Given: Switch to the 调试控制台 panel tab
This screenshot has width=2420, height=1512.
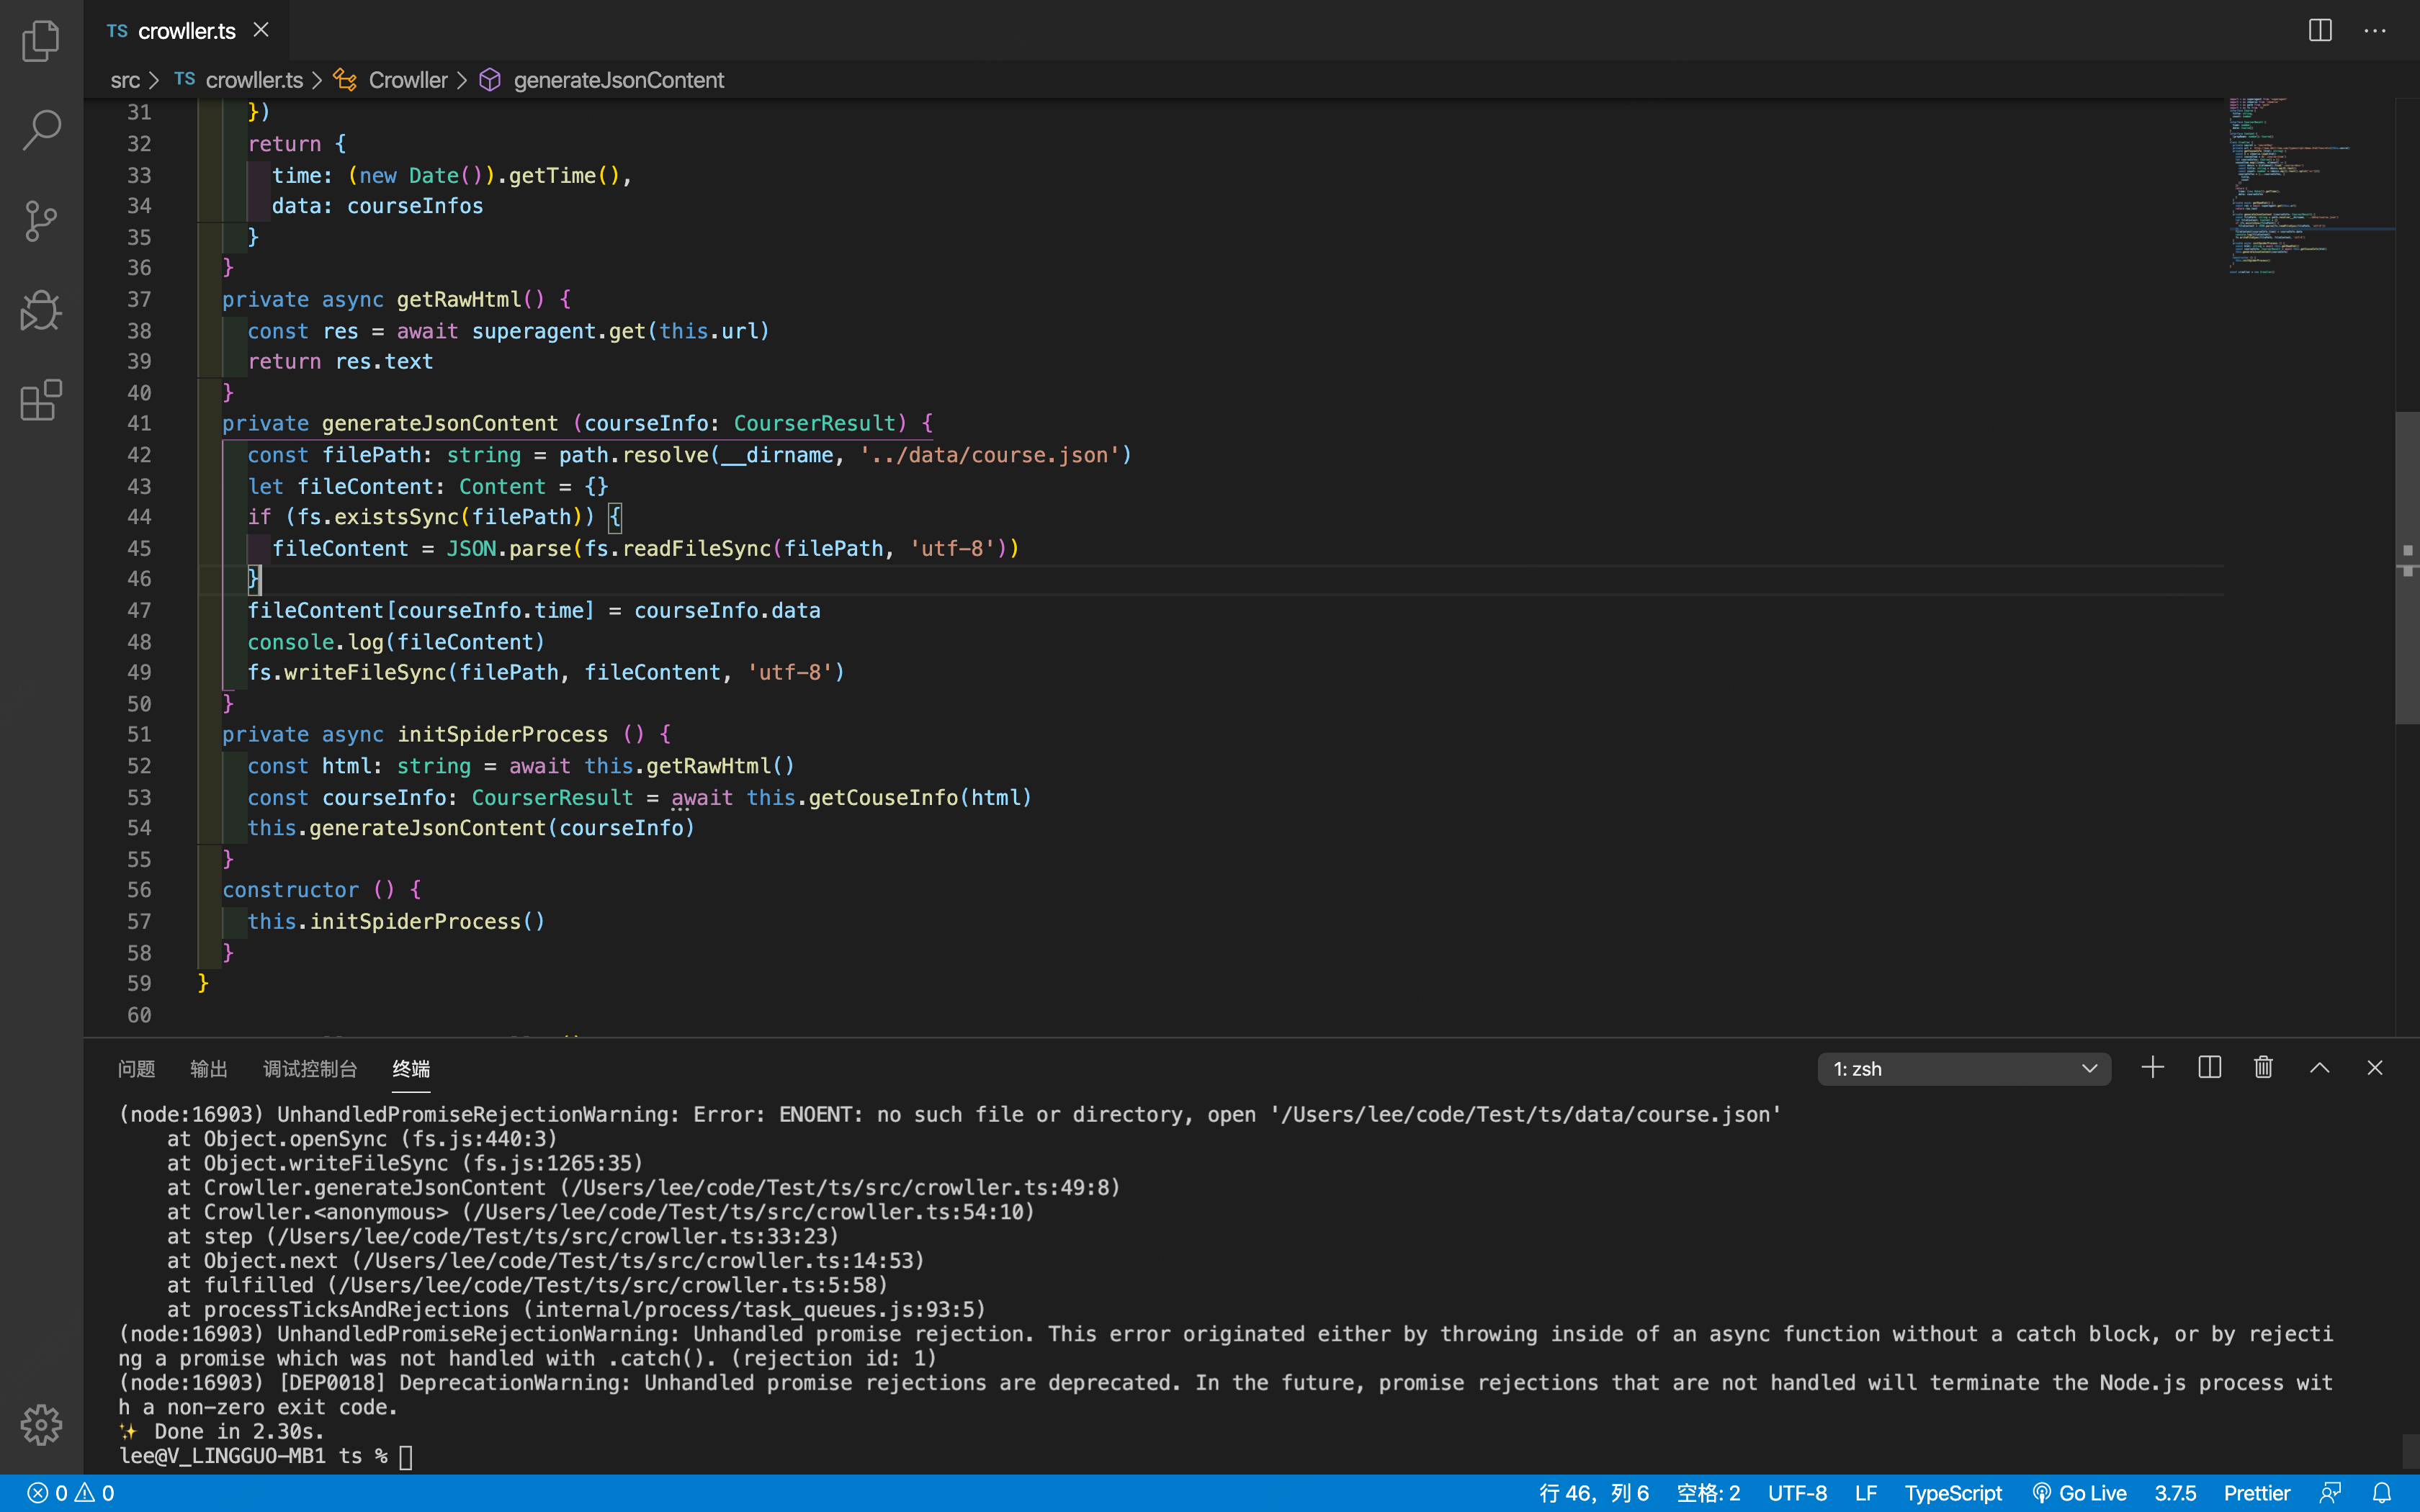Looking at the screenshot, I should pos(310,1069).
